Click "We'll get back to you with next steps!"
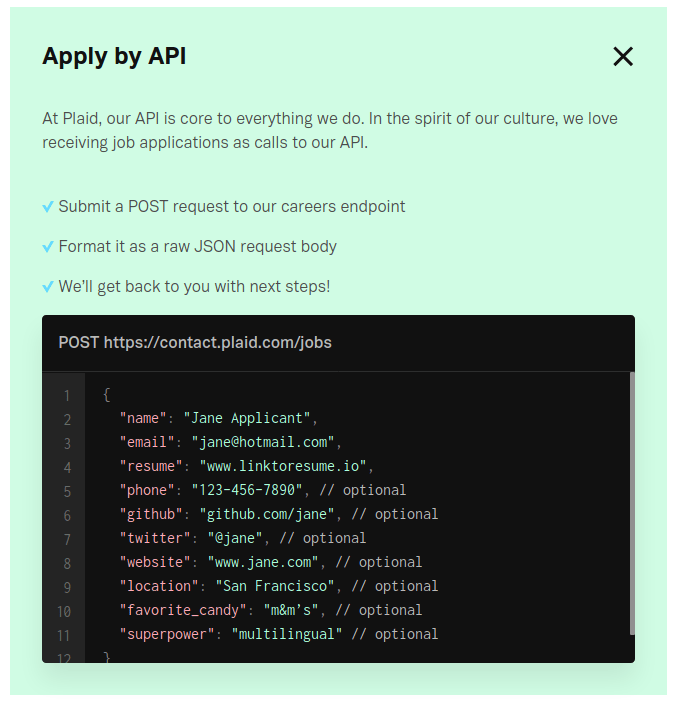 [x=195, y=286]
